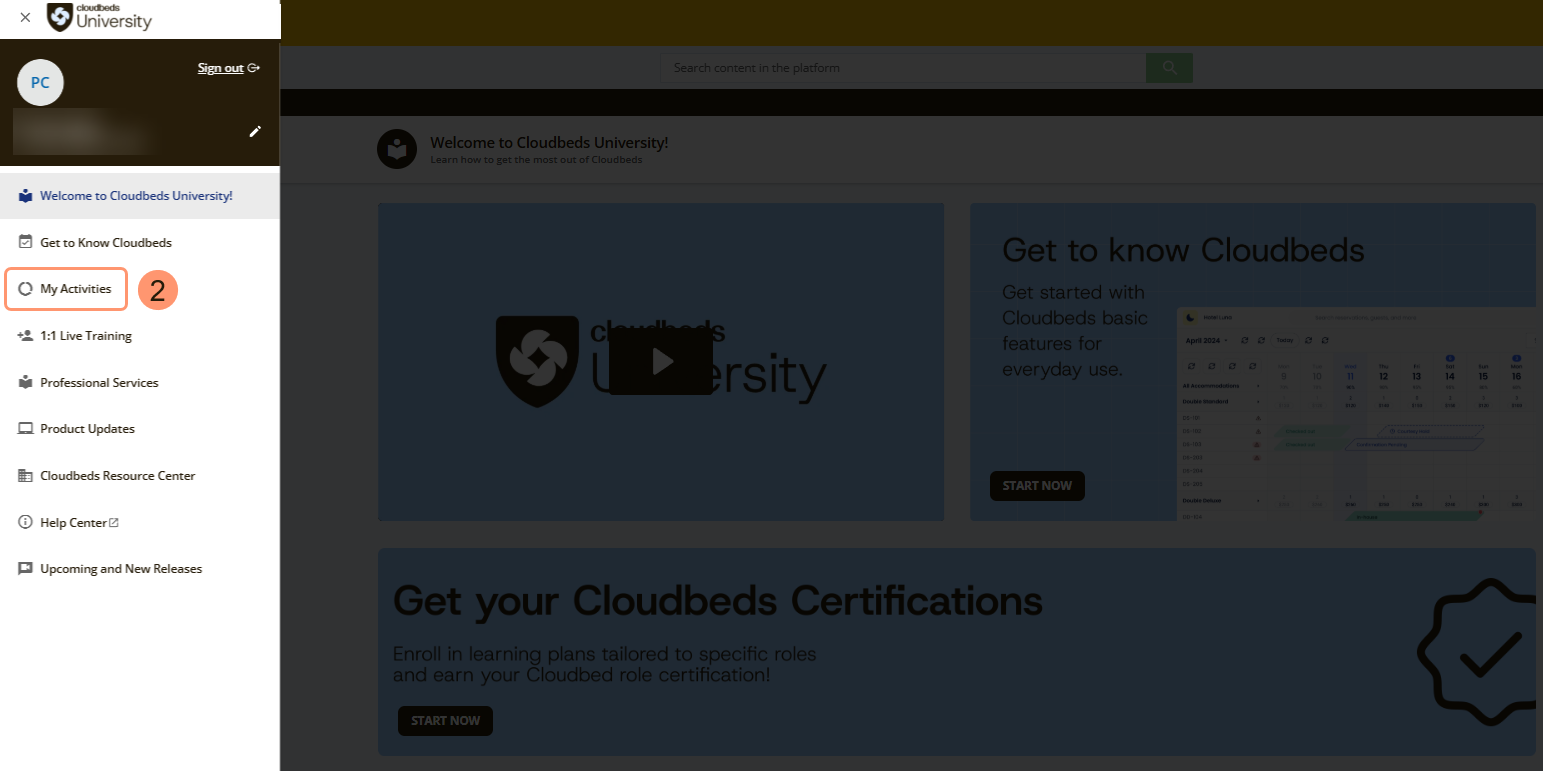Open Cloudbeds Resource Center
Viewport: 1543px width, 771px height.
pyautogui.click(x=117, y=476)
